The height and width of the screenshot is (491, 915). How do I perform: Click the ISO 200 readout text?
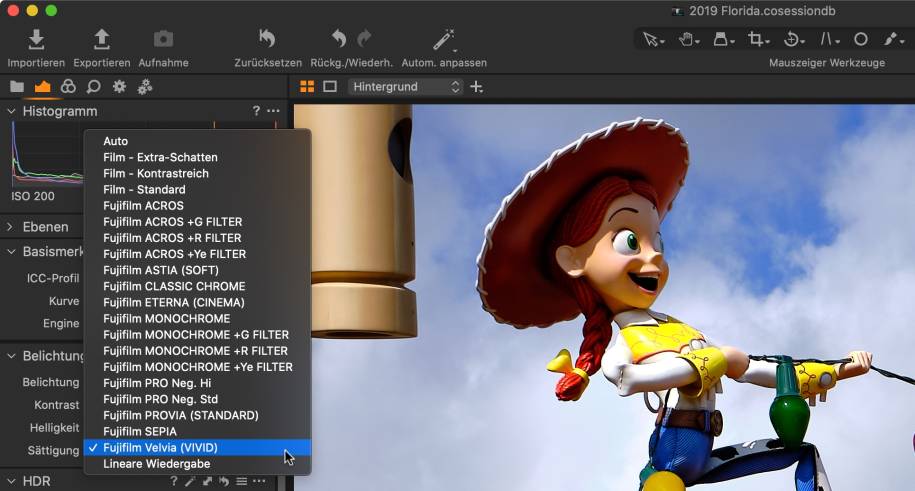pos(33,196)
